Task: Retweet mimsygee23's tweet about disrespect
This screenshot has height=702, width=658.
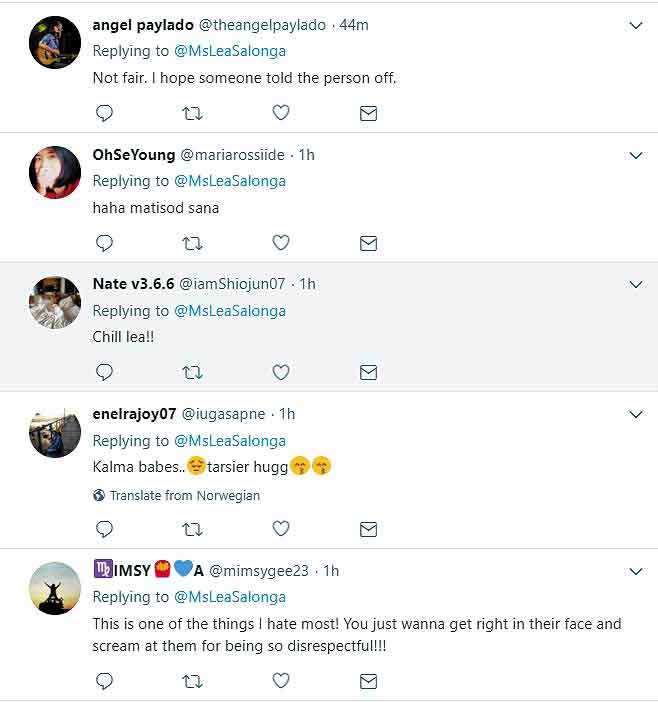Action: [x=193, y=681]
